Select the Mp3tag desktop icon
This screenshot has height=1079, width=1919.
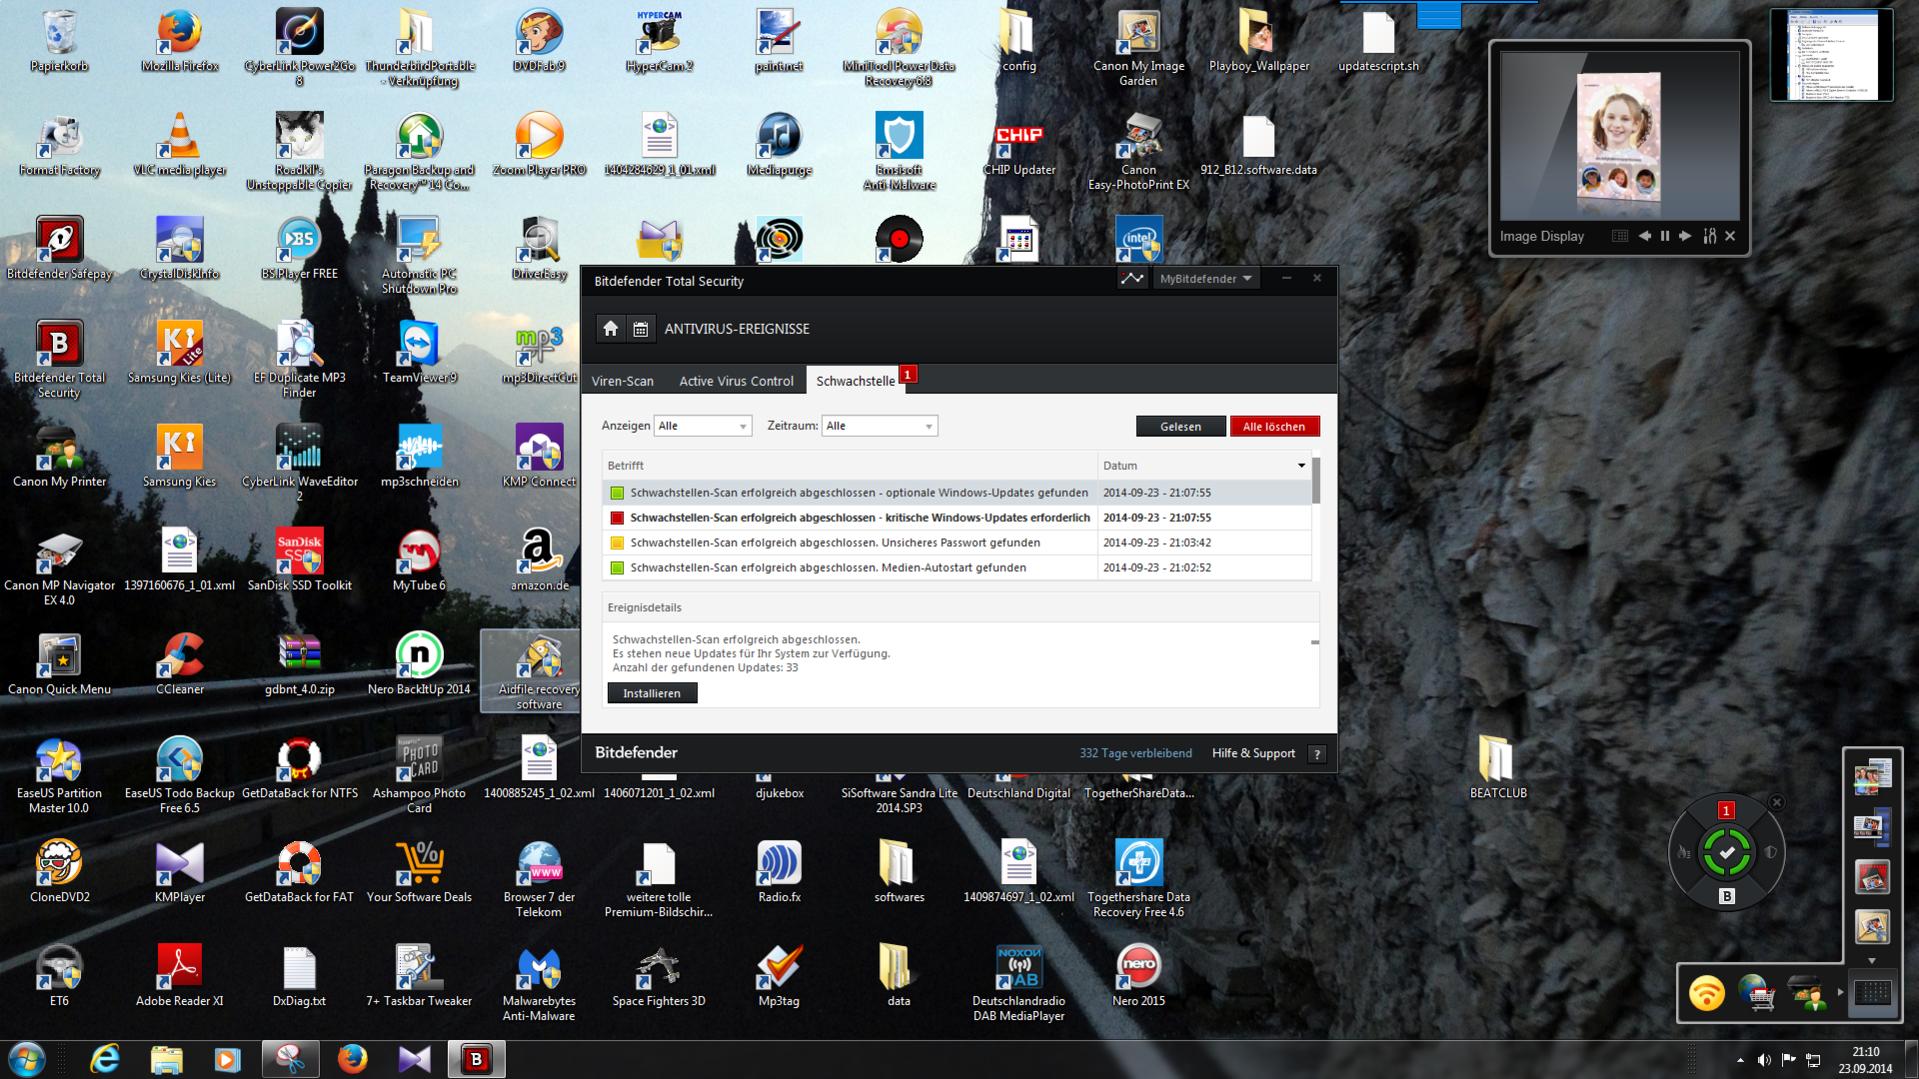pos(779,977)
